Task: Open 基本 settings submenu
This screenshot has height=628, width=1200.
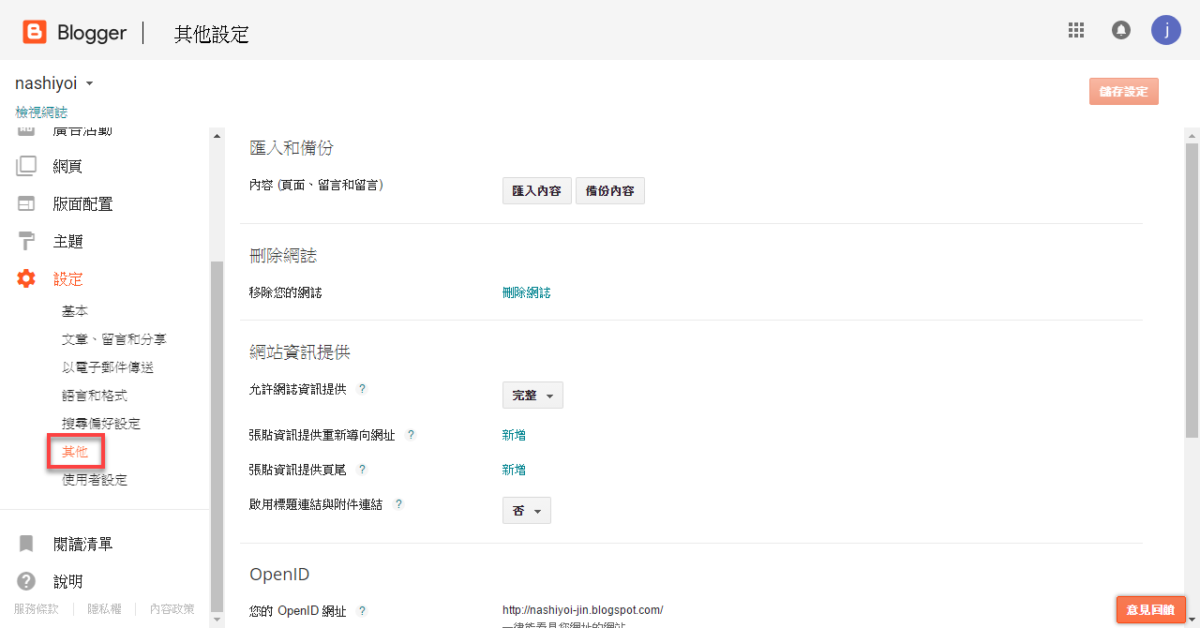Action: (75, 311)
